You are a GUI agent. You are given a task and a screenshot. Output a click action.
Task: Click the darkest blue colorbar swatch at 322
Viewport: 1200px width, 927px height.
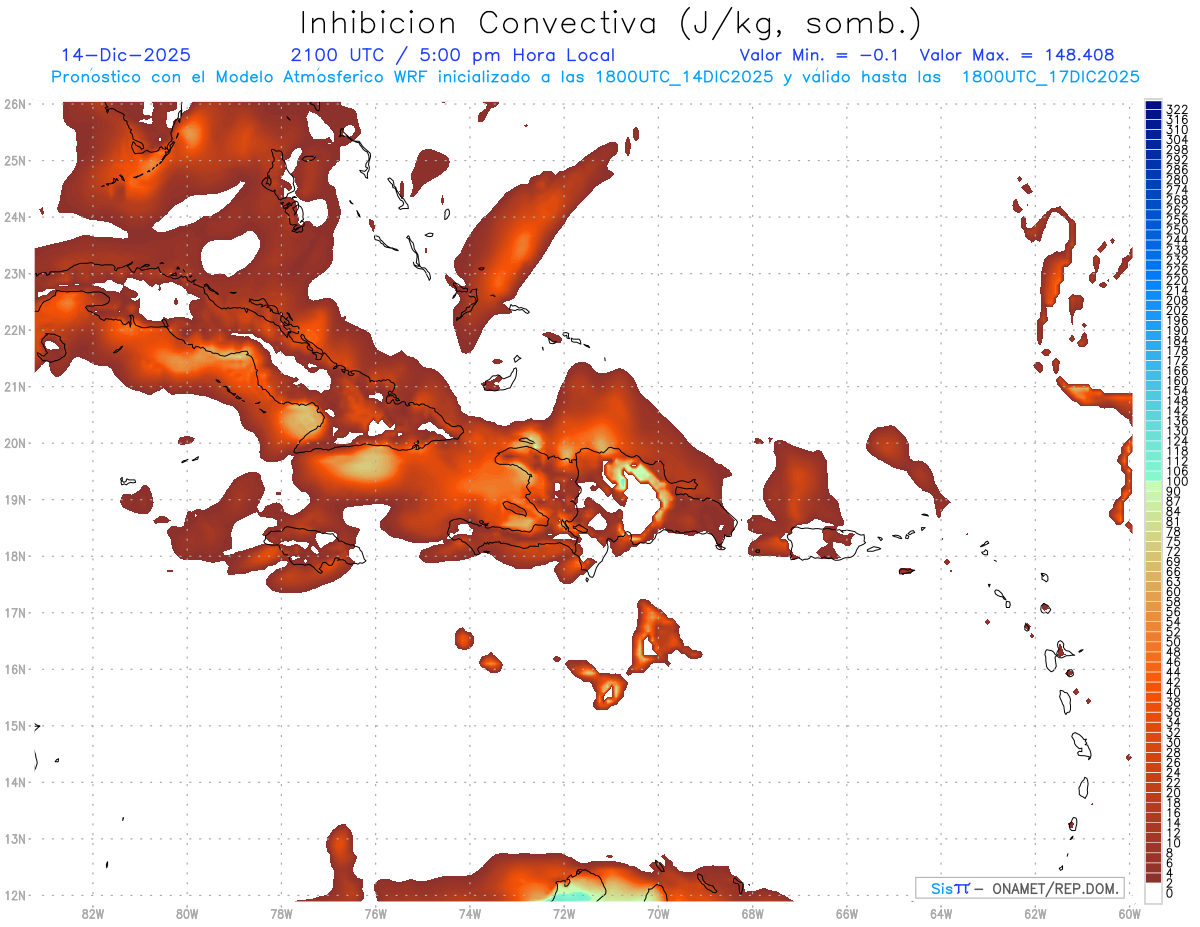click(x=1153, y=105)
